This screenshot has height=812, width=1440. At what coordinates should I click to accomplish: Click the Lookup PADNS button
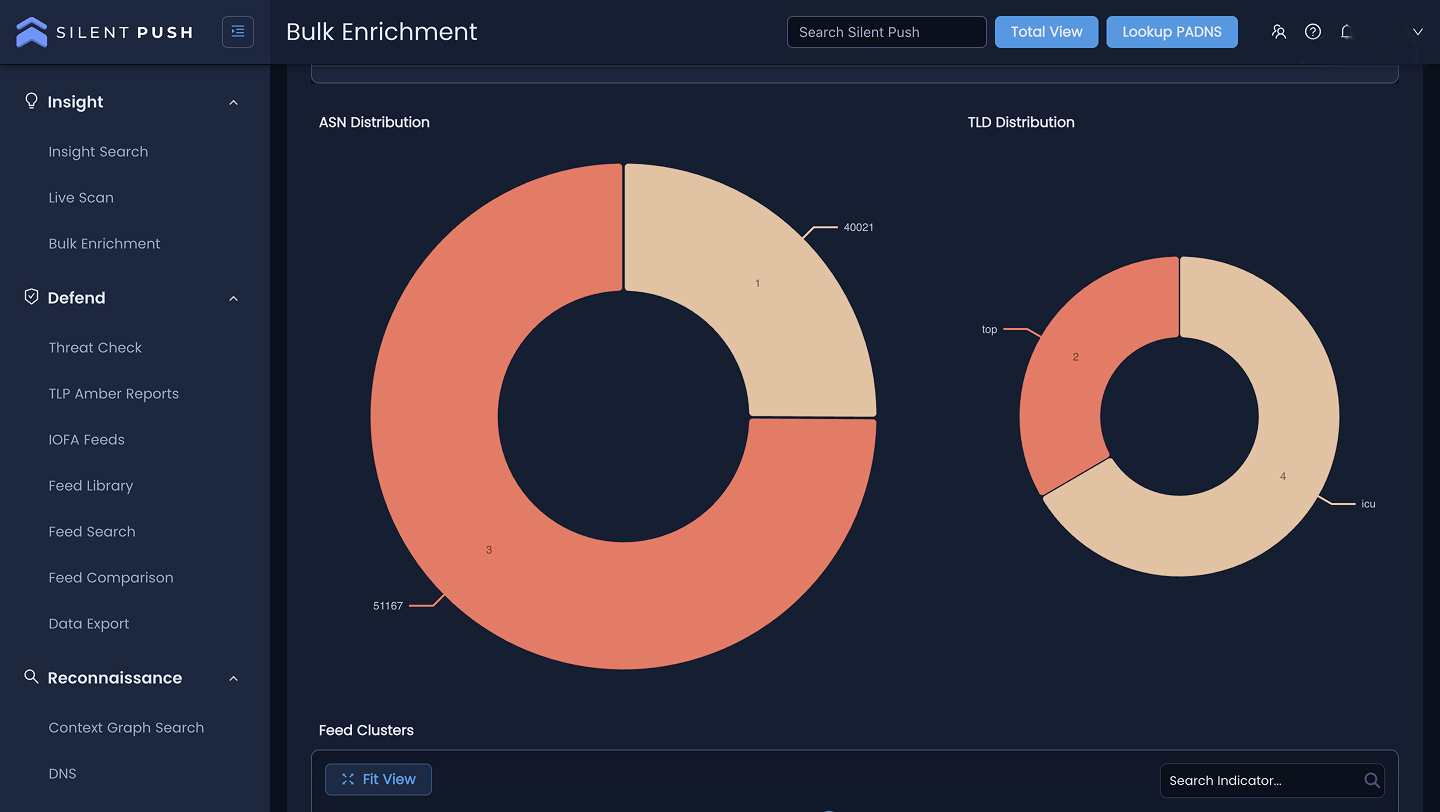coord(1172,32)
